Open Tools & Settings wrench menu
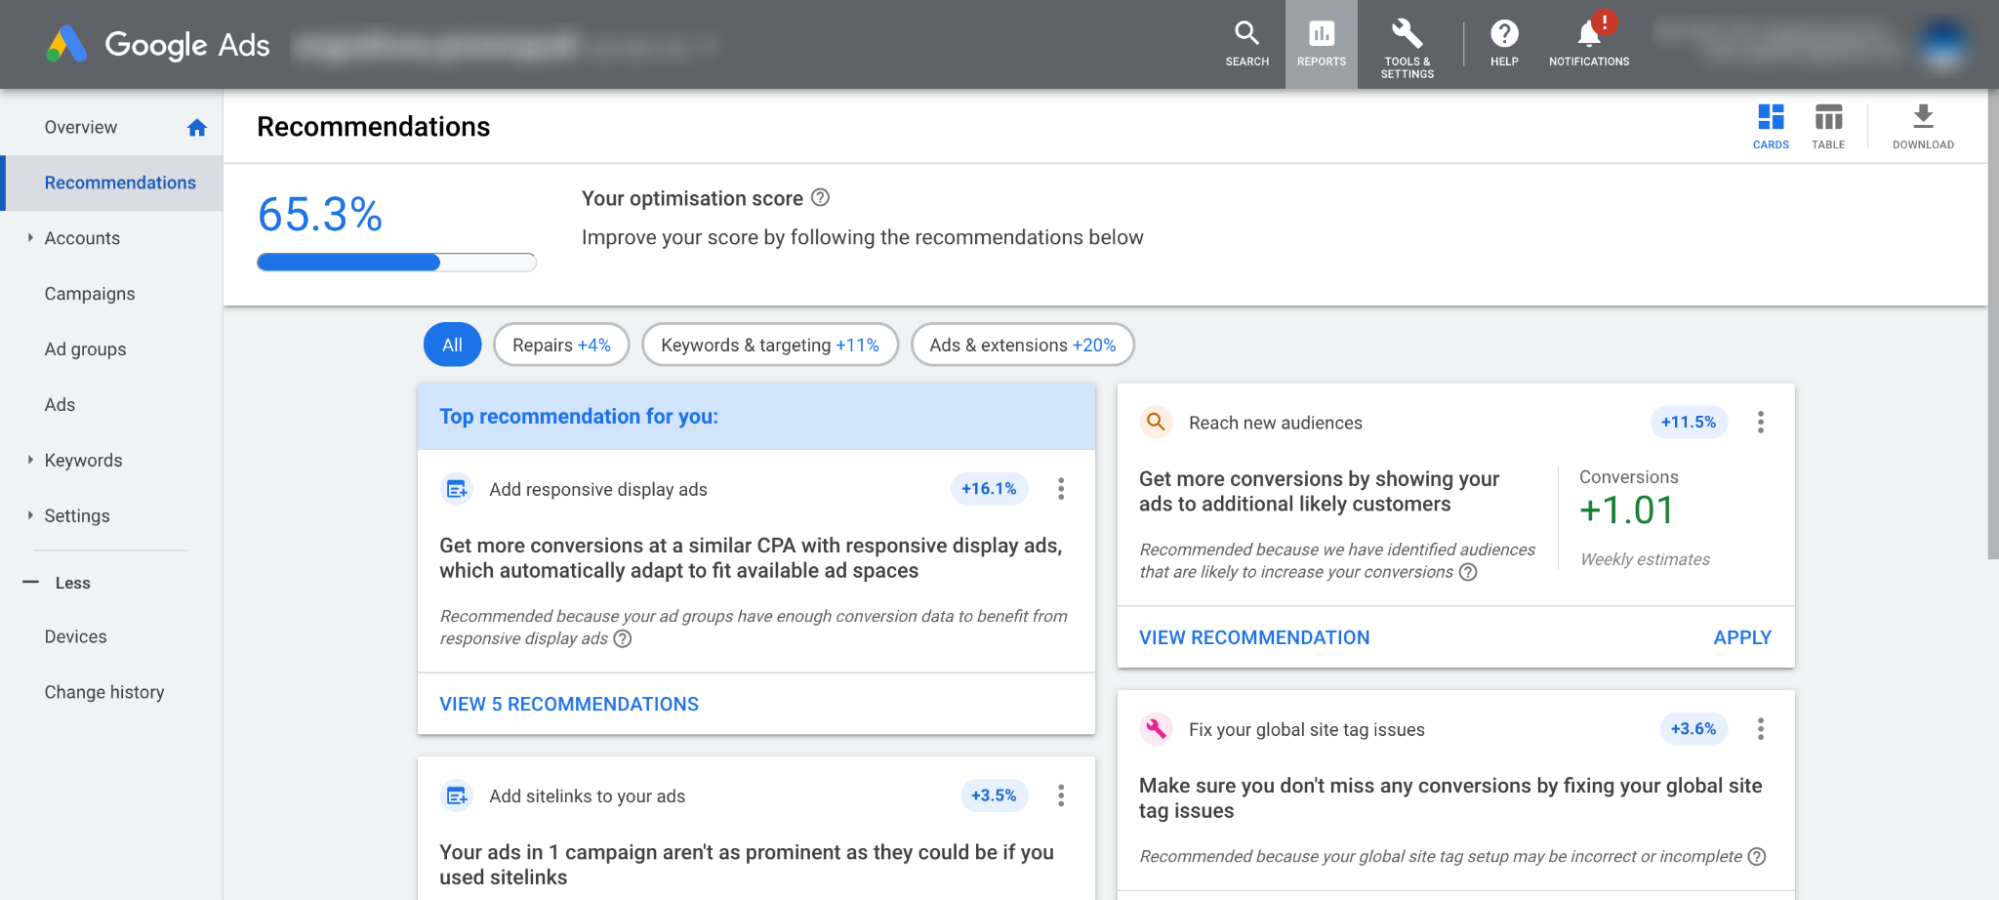 (x=1407, y=47)
